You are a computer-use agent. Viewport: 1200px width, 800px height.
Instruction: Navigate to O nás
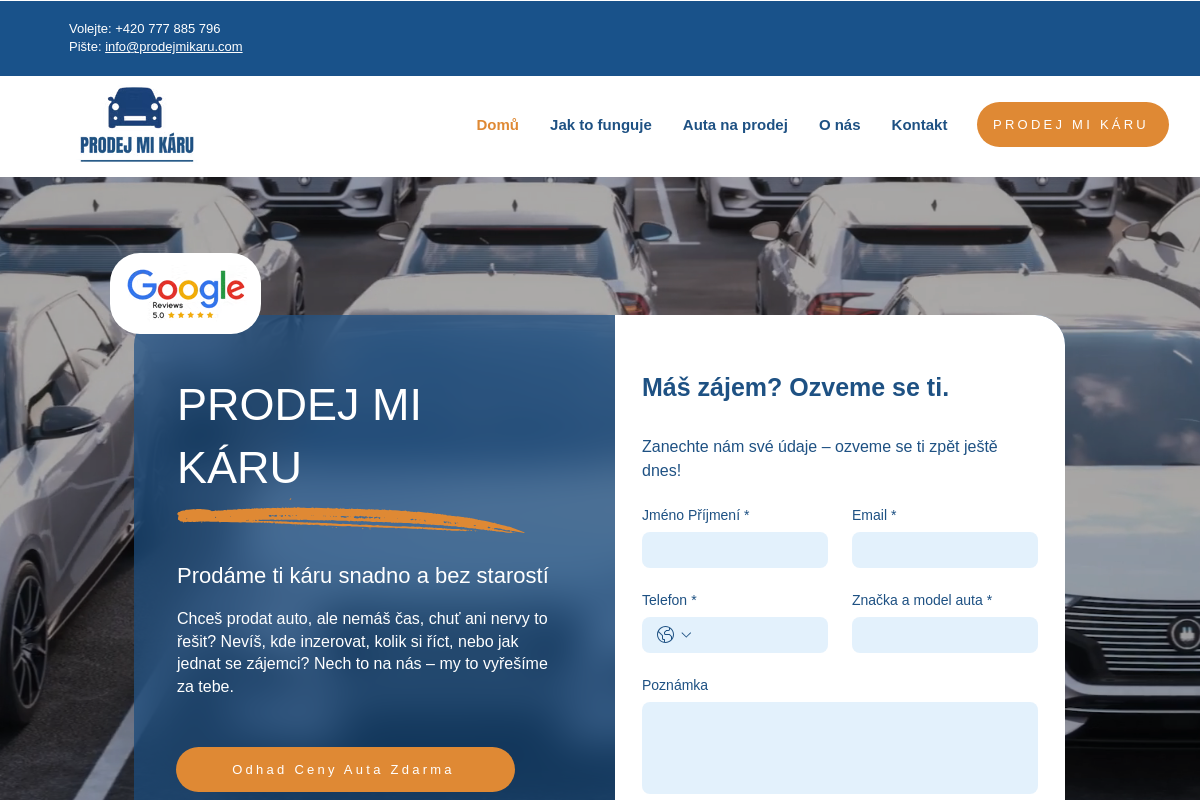(x=840, y=125)
